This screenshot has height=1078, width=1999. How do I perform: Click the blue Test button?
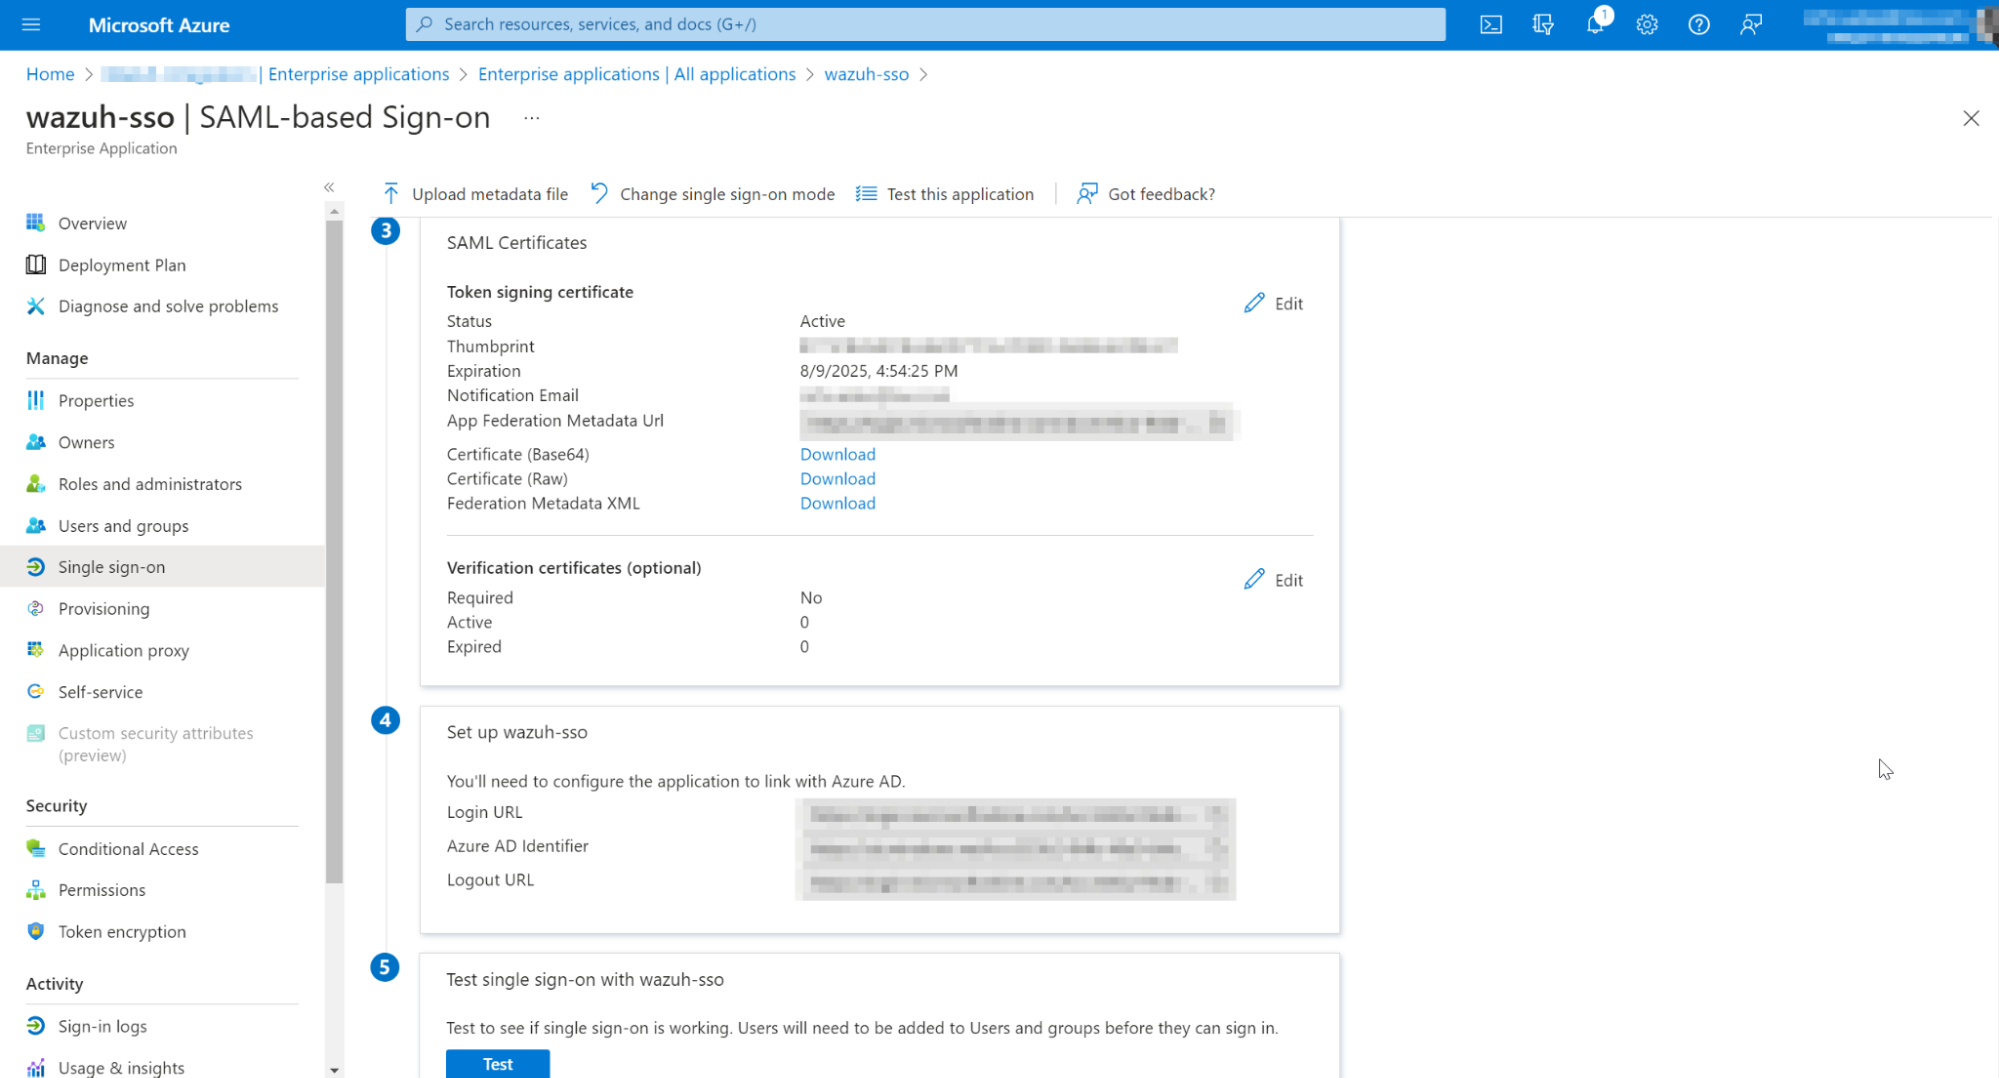(x=498, y=1064)
